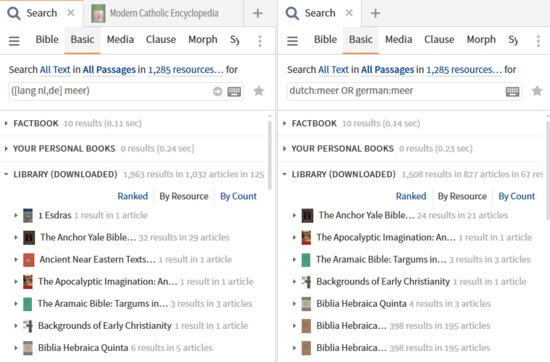Screen dimensions: 550x362
Task: Click the right search keyboard icon
Action: (512, 92)
